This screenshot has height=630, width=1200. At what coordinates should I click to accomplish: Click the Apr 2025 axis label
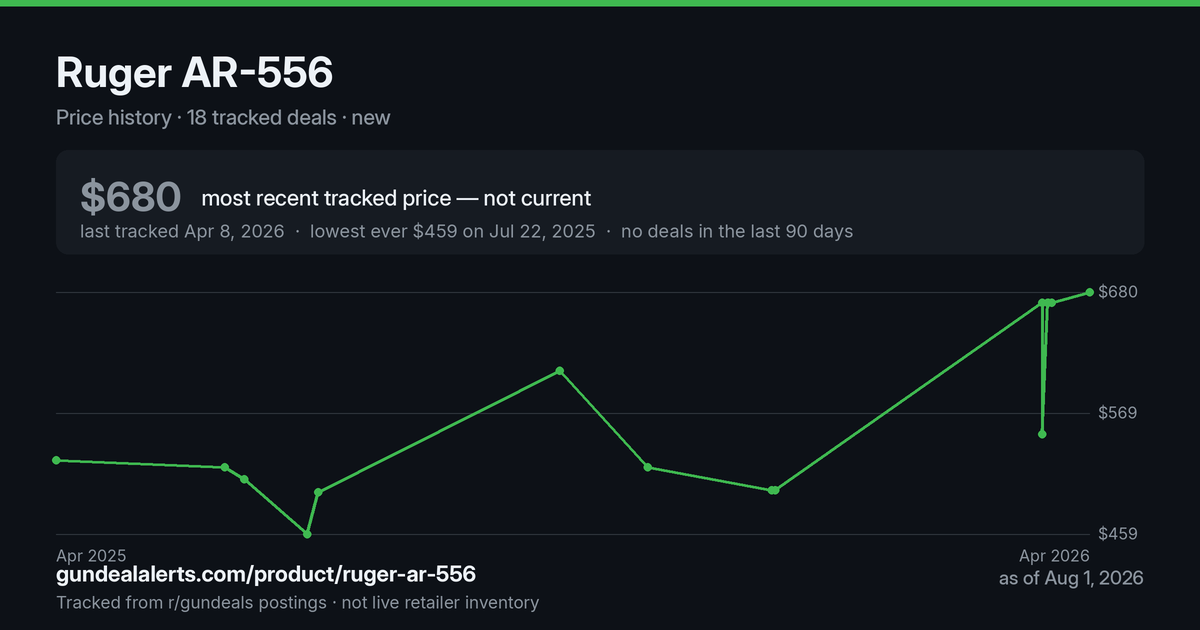(91, 555)
